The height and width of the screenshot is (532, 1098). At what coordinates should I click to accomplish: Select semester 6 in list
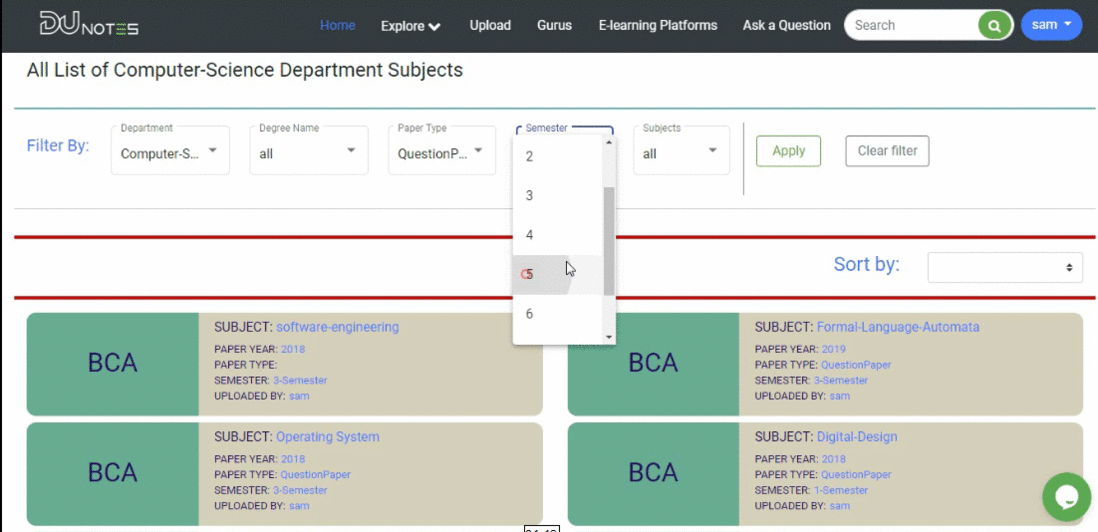pos(558,314)
